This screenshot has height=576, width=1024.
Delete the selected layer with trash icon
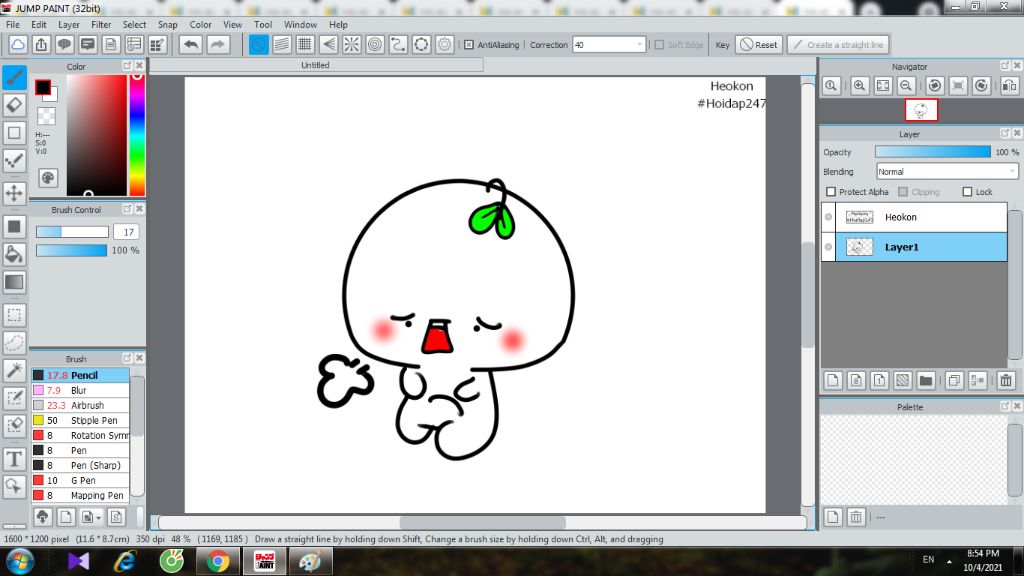[1006, 380]
